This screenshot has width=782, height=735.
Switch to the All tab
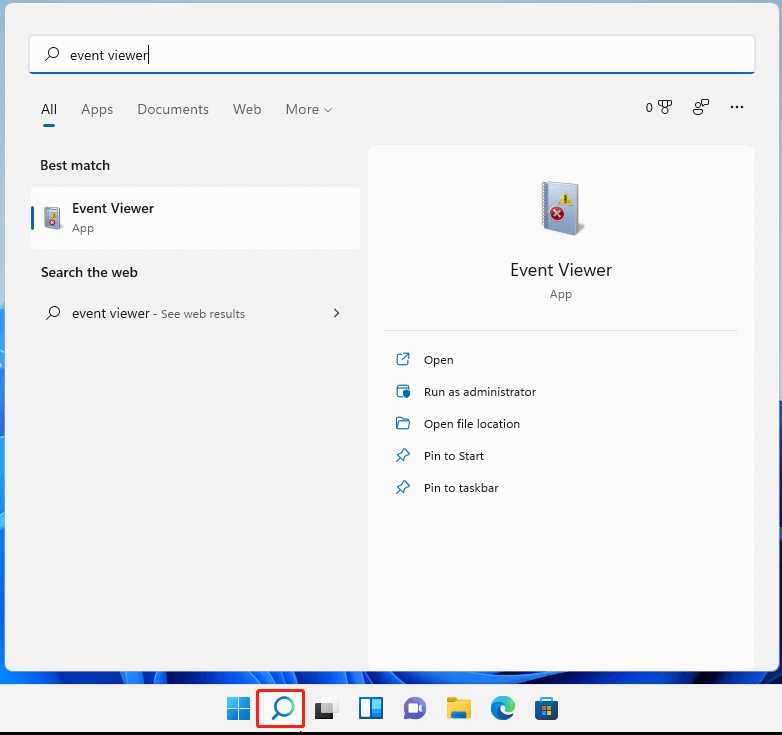[x=49, y=109]
